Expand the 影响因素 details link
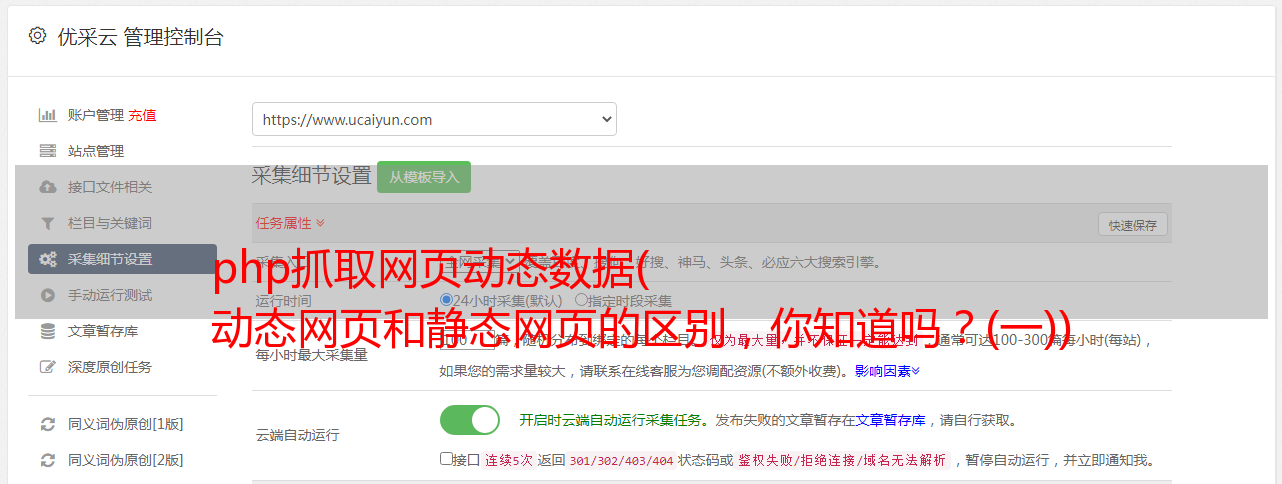1282x484 pixels. 887,371
